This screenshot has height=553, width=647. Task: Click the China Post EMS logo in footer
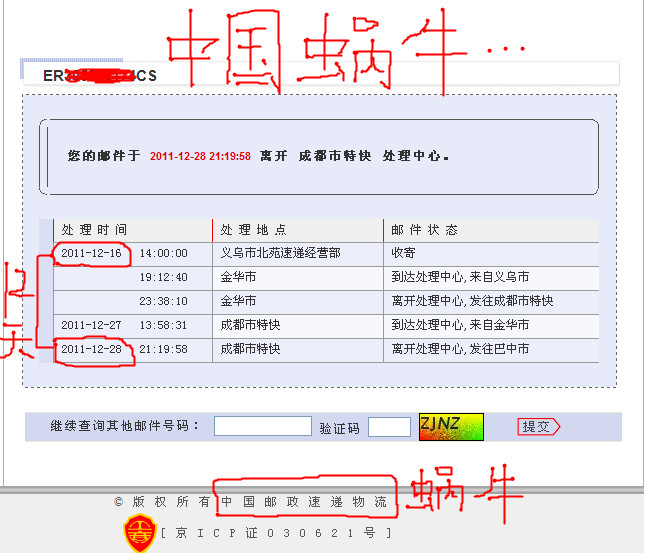(138, 535)
